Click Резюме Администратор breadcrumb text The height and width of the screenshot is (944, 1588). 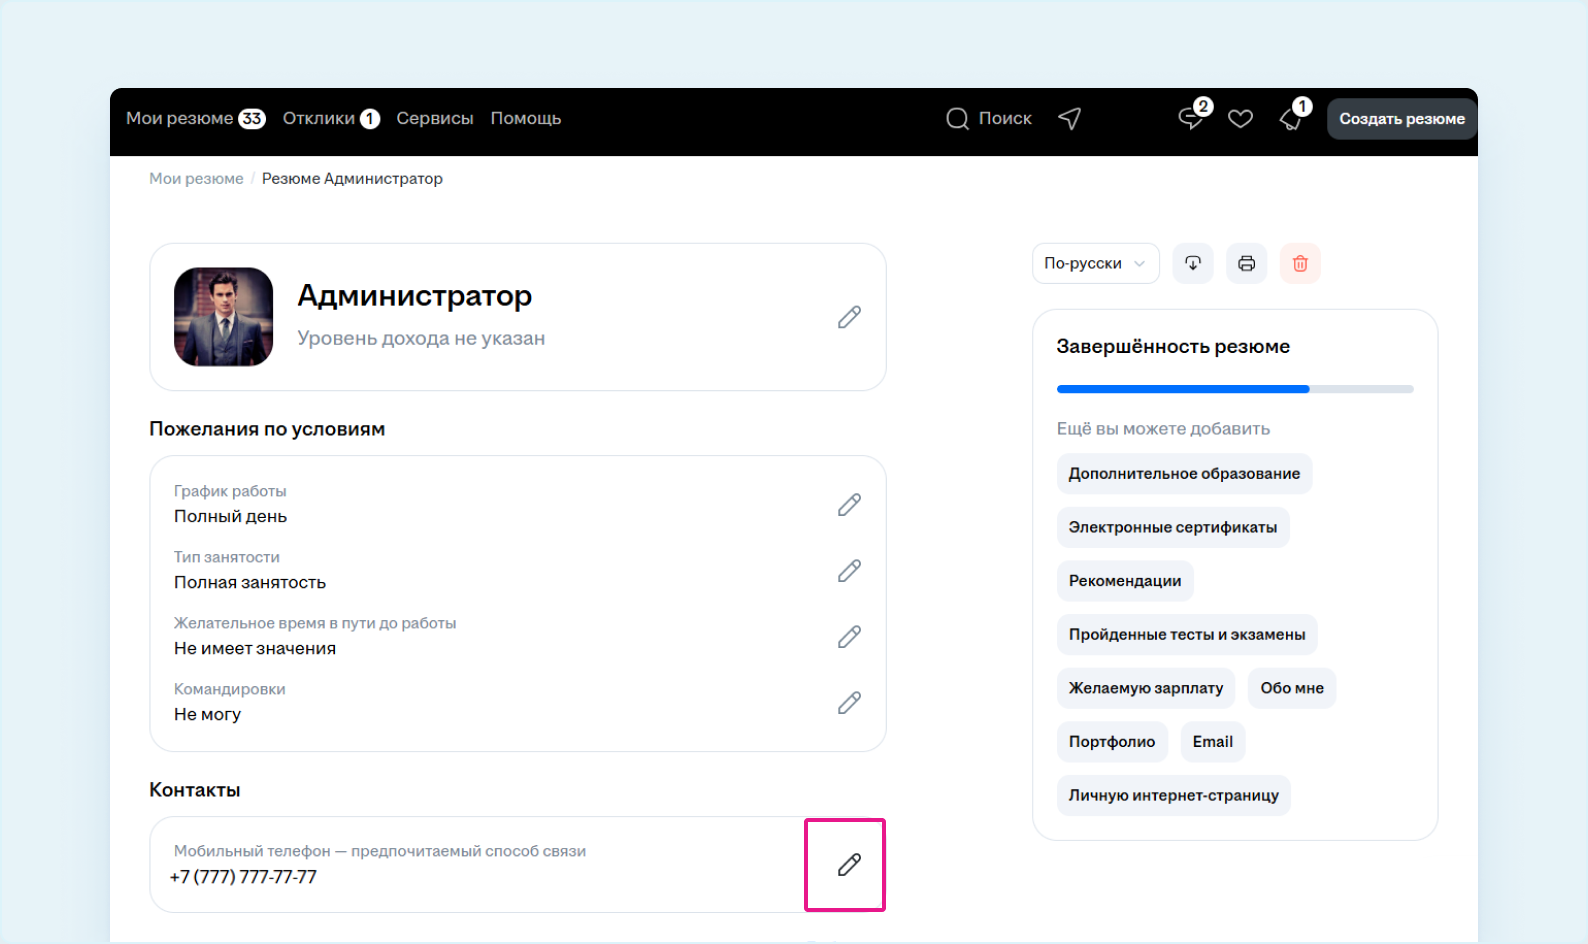pos(352,178)
